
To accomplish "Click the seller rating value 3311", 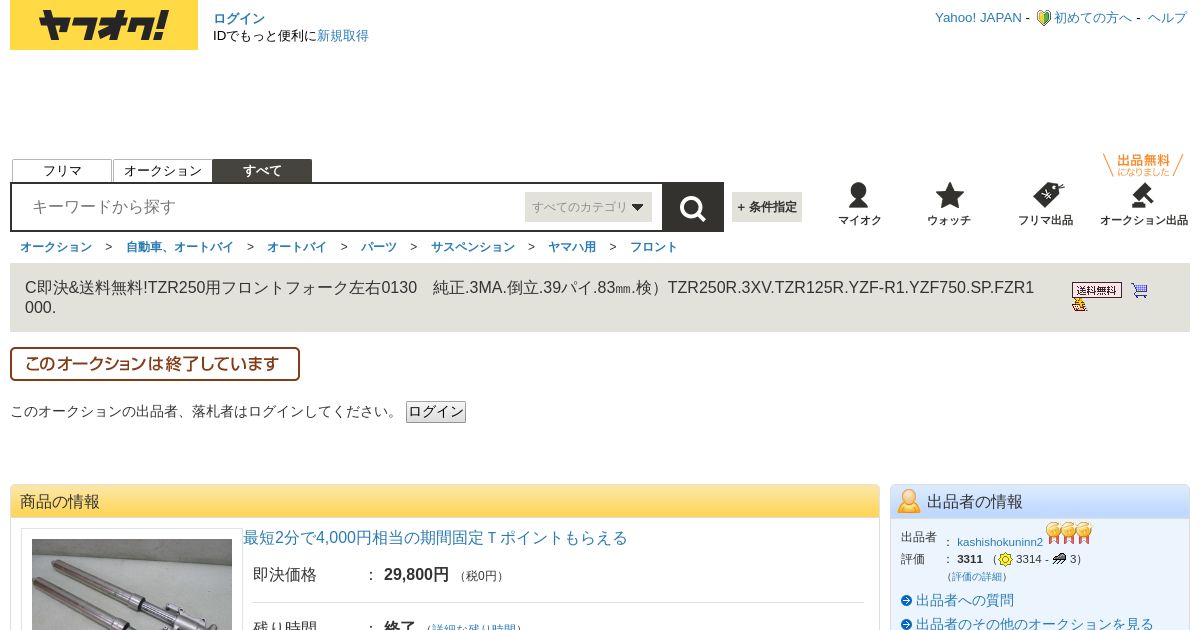I will (970, 559).
